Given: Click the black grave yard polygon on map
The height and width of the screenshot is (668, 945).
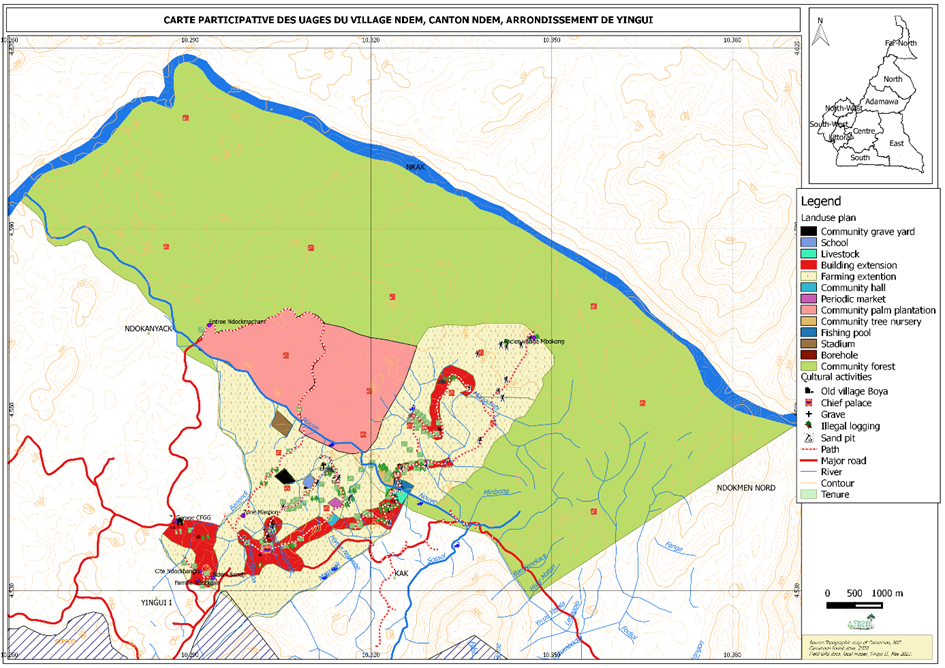Looking at the screenshot, I should (x=284, y=477).
